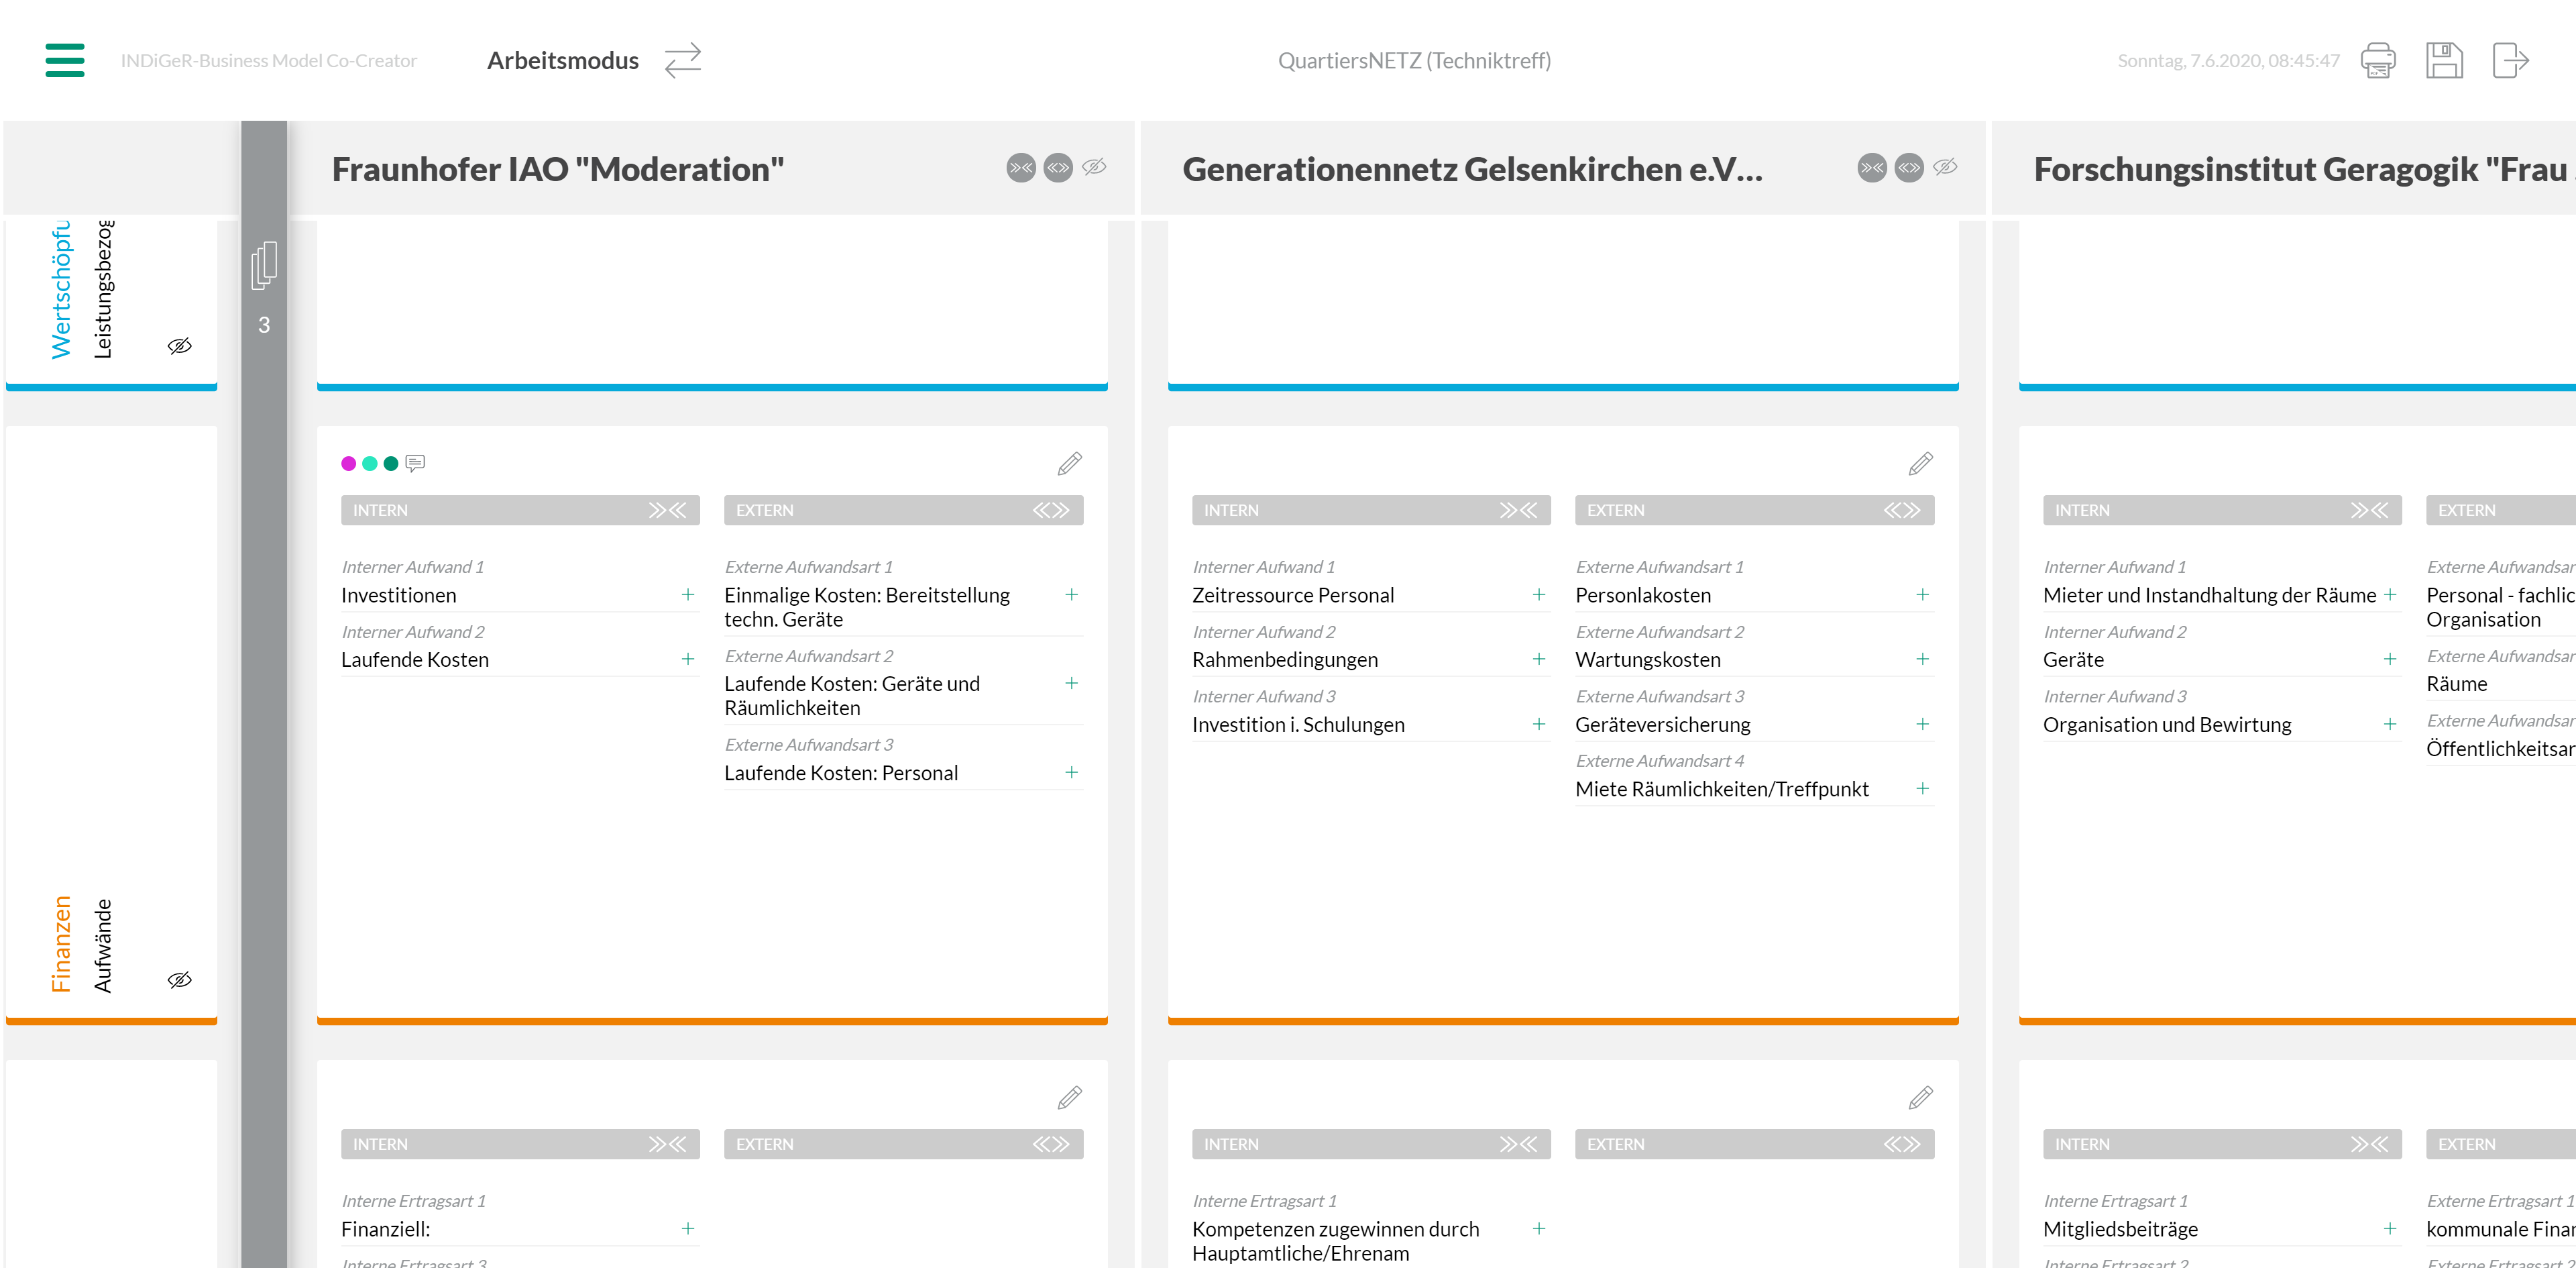Add entry next to Rahmenbedingungen

click(1539, 659)
